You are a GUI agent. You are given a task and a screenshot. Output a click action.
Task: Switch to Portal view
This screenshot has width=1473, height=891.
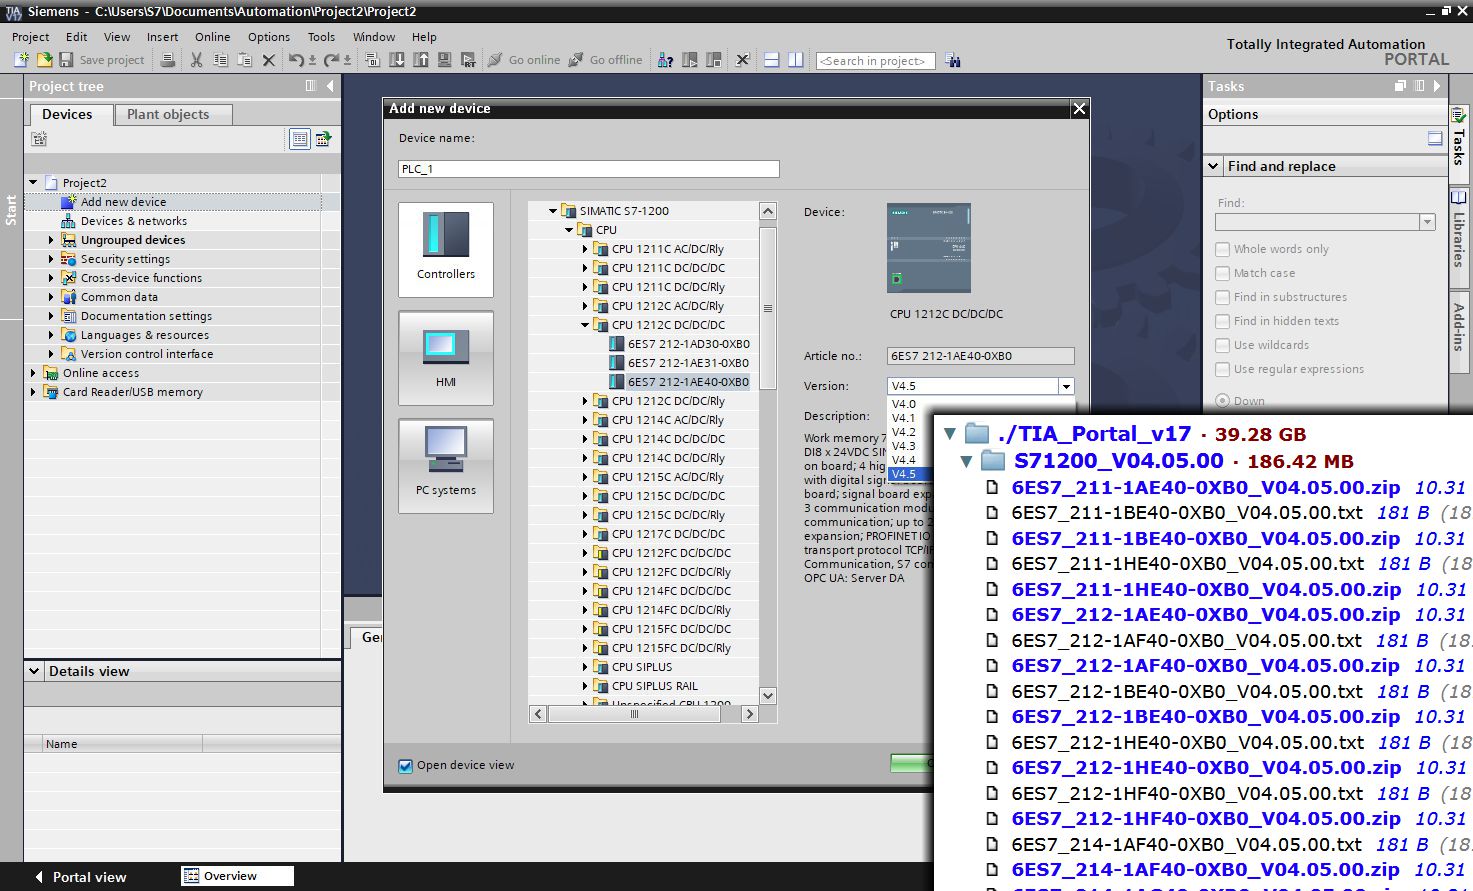[x=80, y=877]
